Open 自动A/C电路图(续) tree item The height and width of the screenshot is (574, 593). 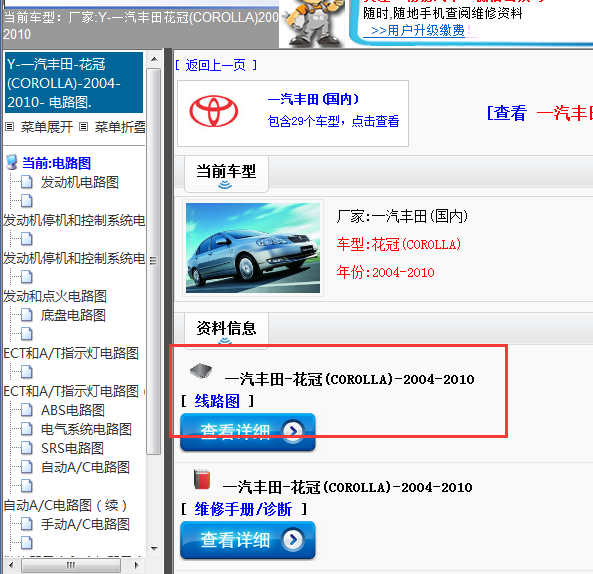tap(65, 505)
